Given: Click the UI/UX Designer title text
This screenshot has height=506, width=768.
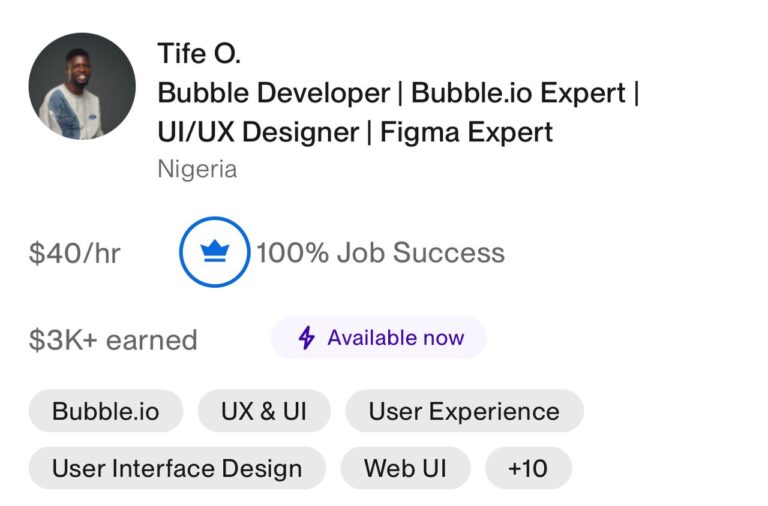Looking at the screenshot, I should pyautogui.click(x=258, y=132).
